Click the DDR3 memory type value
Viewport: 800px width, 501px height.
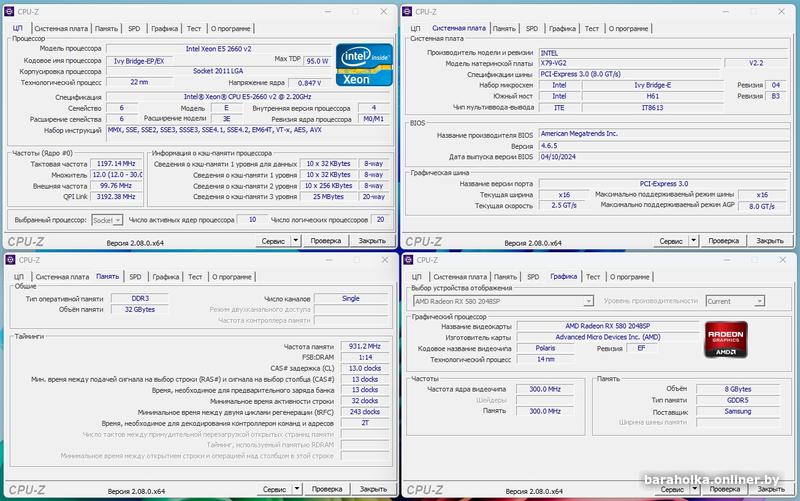(x=140, y=298)
